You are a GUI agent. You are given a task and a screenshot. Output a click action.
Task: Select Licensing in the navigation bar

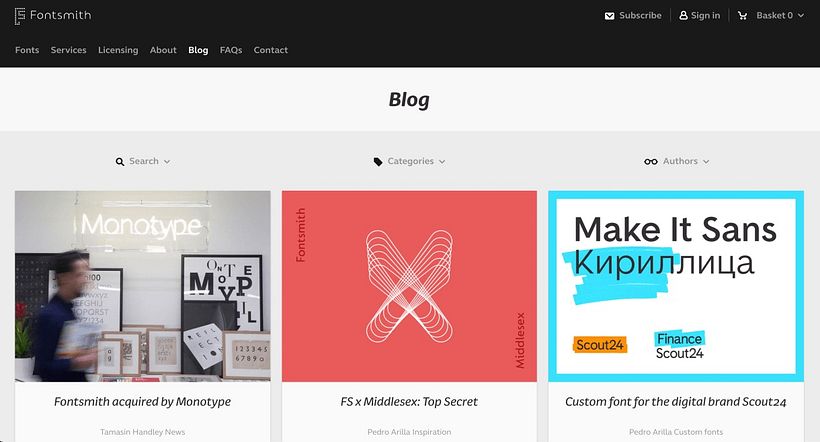[x=118, y=50]
